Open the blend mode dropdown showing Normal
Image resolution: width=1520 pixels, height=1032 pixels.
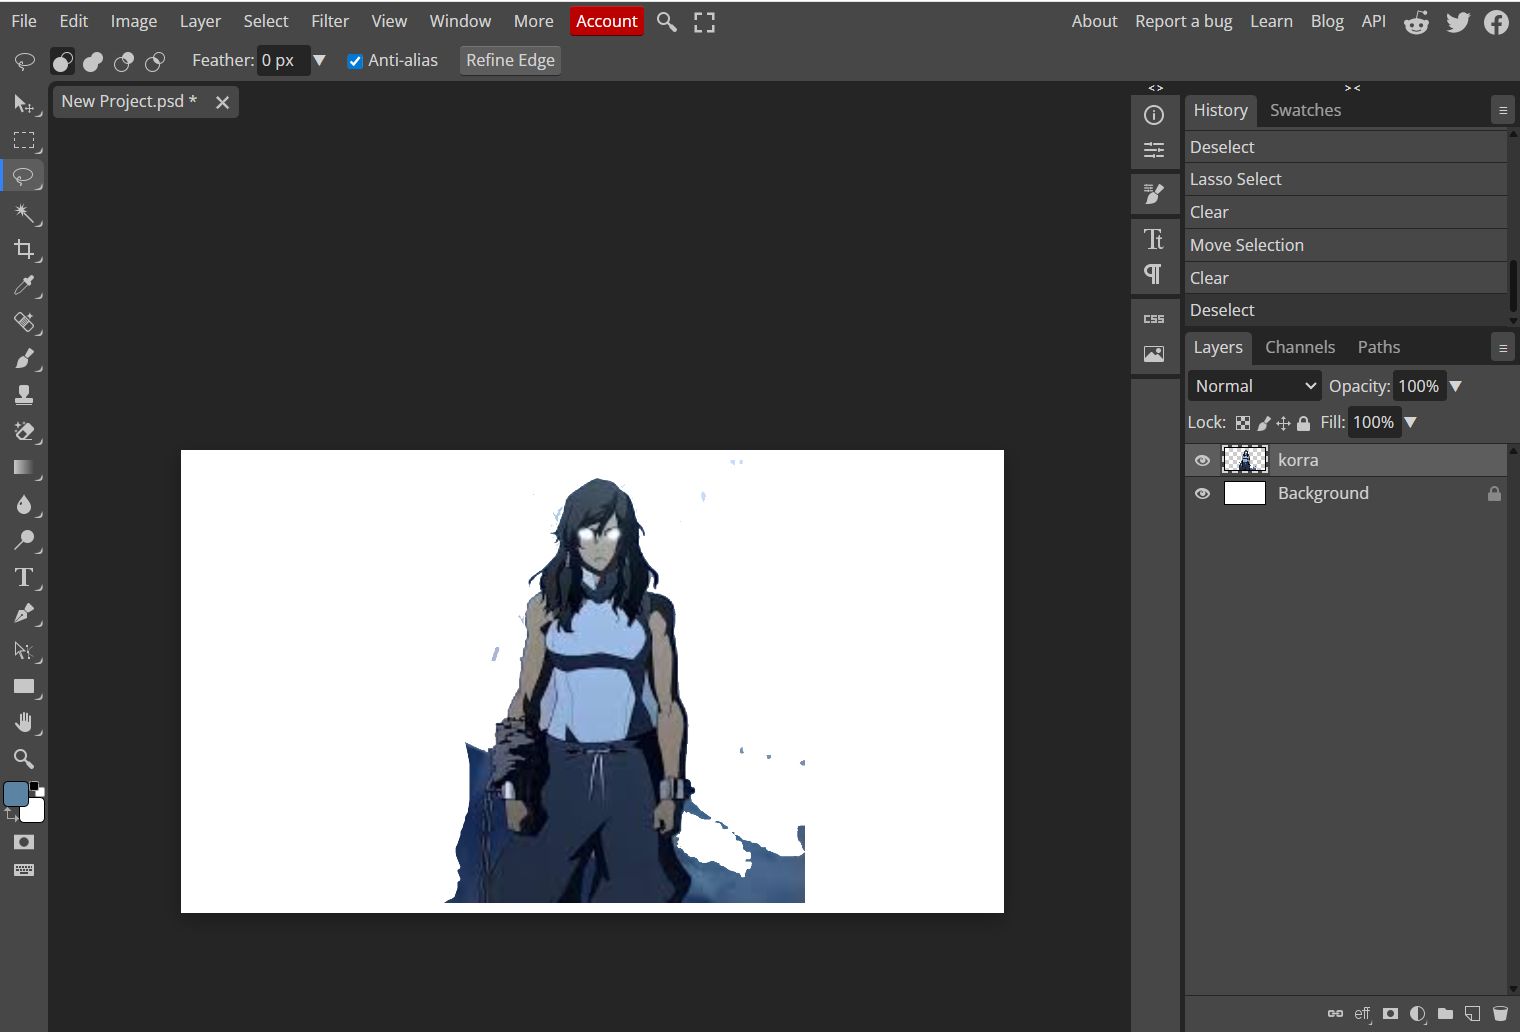(1253, 385)
